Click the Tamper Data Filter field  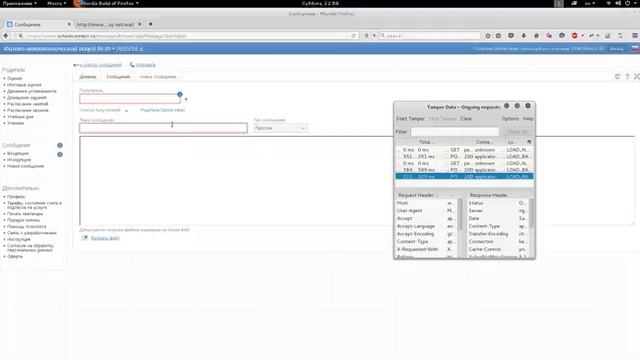[x=455, y=132]
